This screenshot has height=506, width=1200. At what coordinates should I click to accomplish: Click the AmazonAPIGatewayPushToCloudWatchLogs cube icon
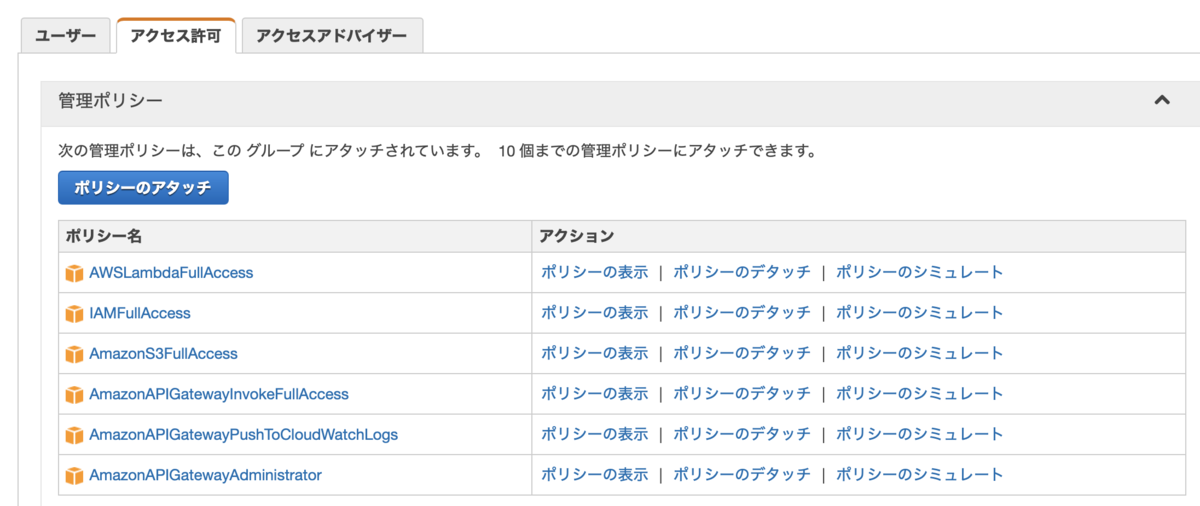coord(74,435)
